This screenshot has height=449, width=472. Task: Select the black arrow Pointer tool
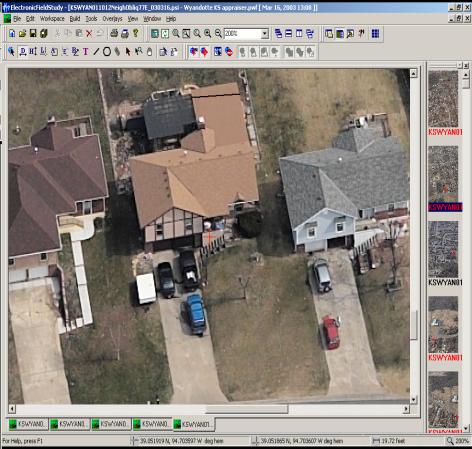128,52
